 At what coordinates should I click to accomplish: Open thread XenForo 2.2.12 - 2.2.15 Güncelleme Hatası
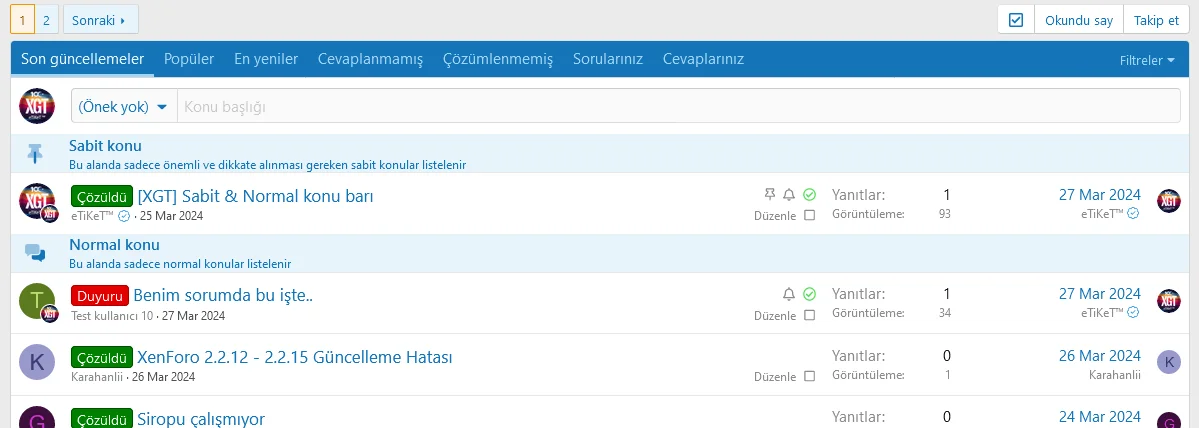point(295,357)
